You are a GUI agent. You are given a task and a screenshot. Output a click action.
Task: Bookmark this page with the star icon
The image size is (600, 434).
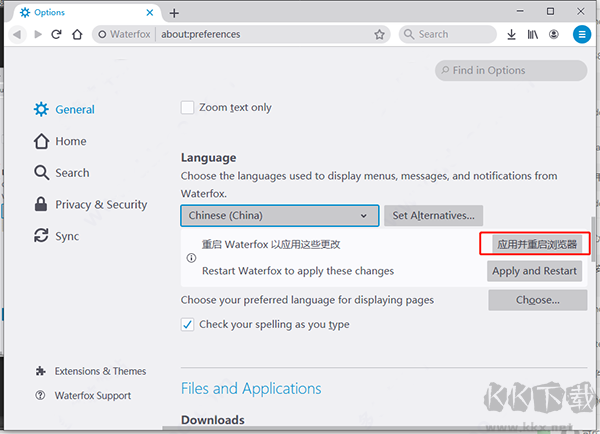click(x=379, y=34)
